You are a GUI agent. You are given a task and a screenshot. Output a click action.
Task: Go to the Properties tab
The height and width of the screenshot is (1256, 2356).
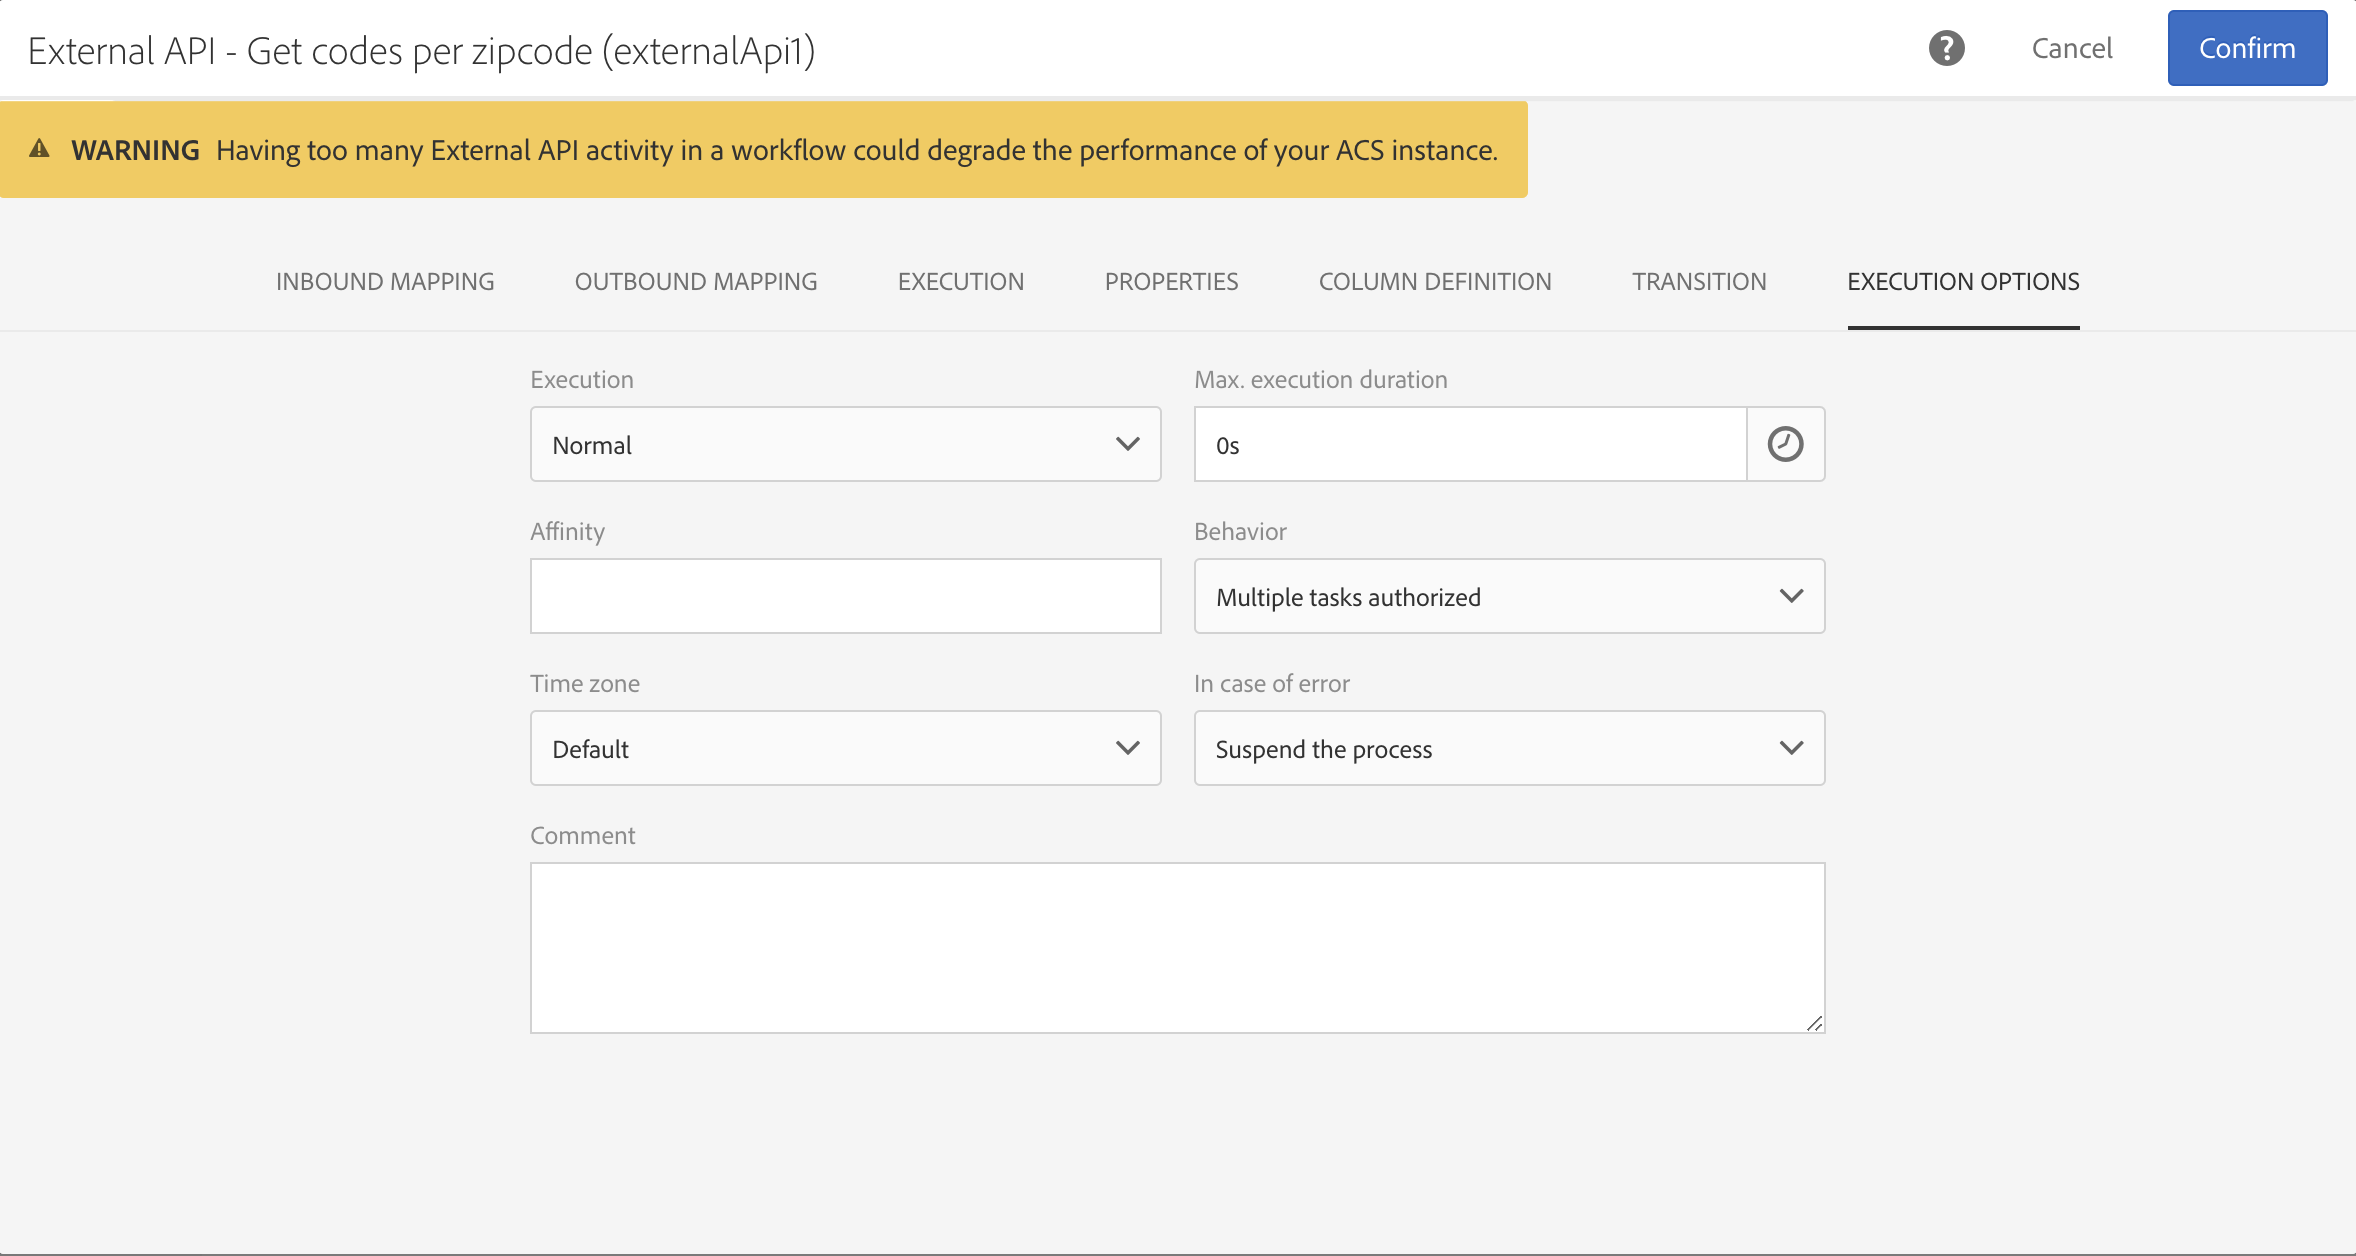1171,282
